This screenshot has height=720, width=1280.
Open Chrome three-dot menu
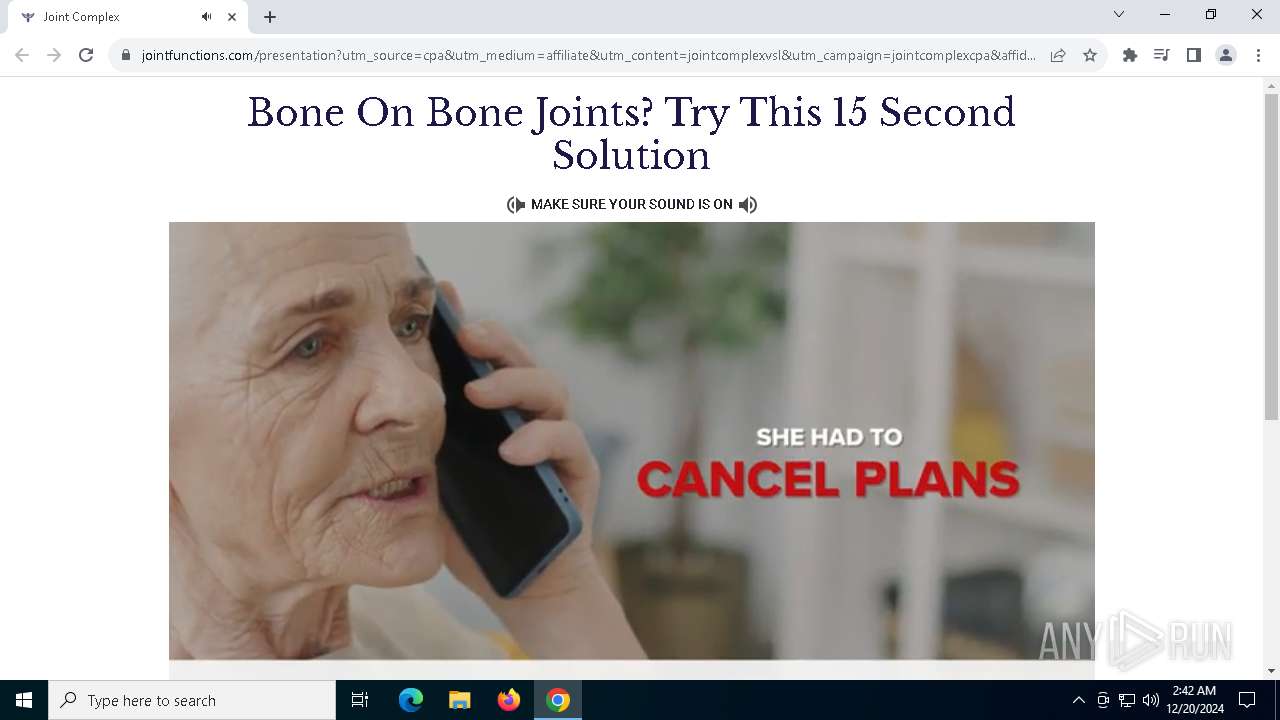pos(1258,55)
